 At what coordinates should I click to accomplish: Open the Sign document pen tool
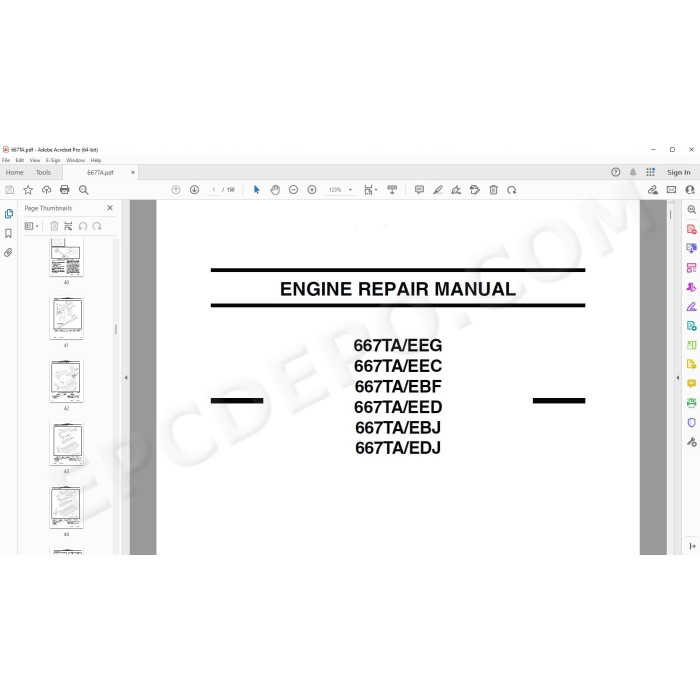pyautogui.click(x=456, y=190)
